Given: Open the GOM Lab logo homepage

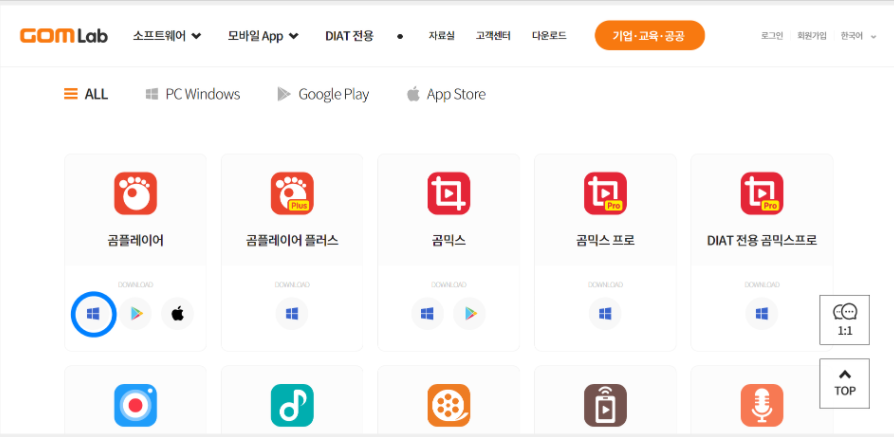Looking at the screenshot, I should pos(63,35).
